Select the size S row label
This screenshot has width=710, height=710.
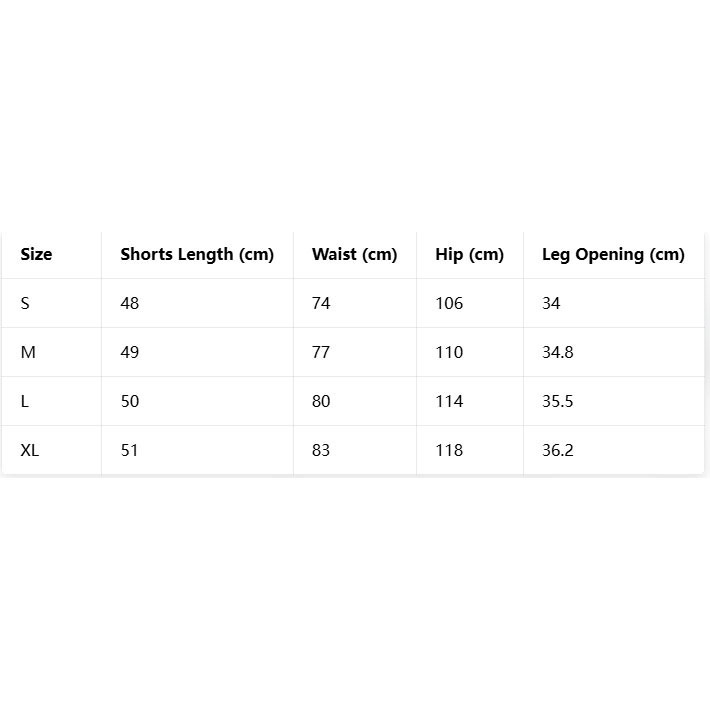click(25, 303)
